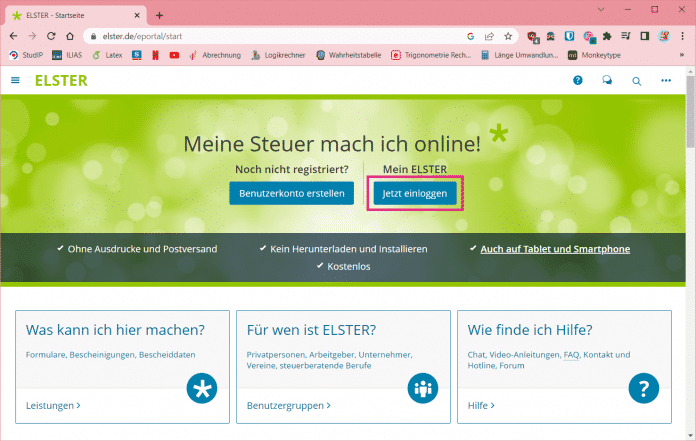Open the Chrome profile avatar
696x441 pixels.
click(x=664, y=36)
